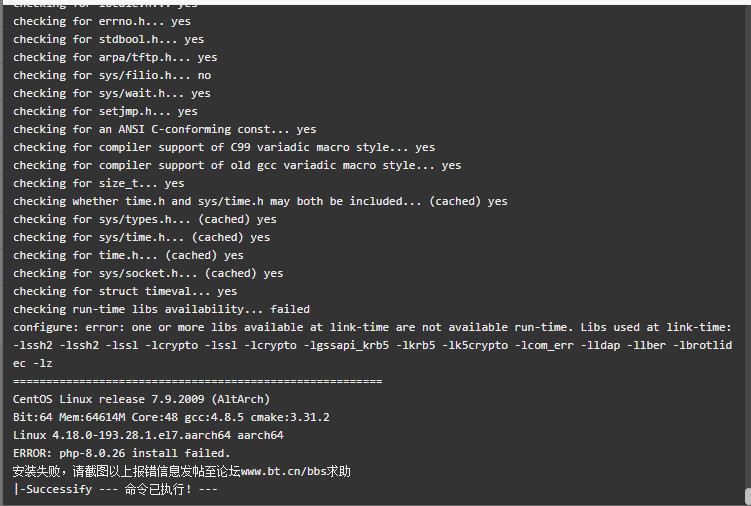This screenshot has width=751, height=506.
Task: Click the '|-Successify --- 命令已执行' status line
Action: coord(115,489)
